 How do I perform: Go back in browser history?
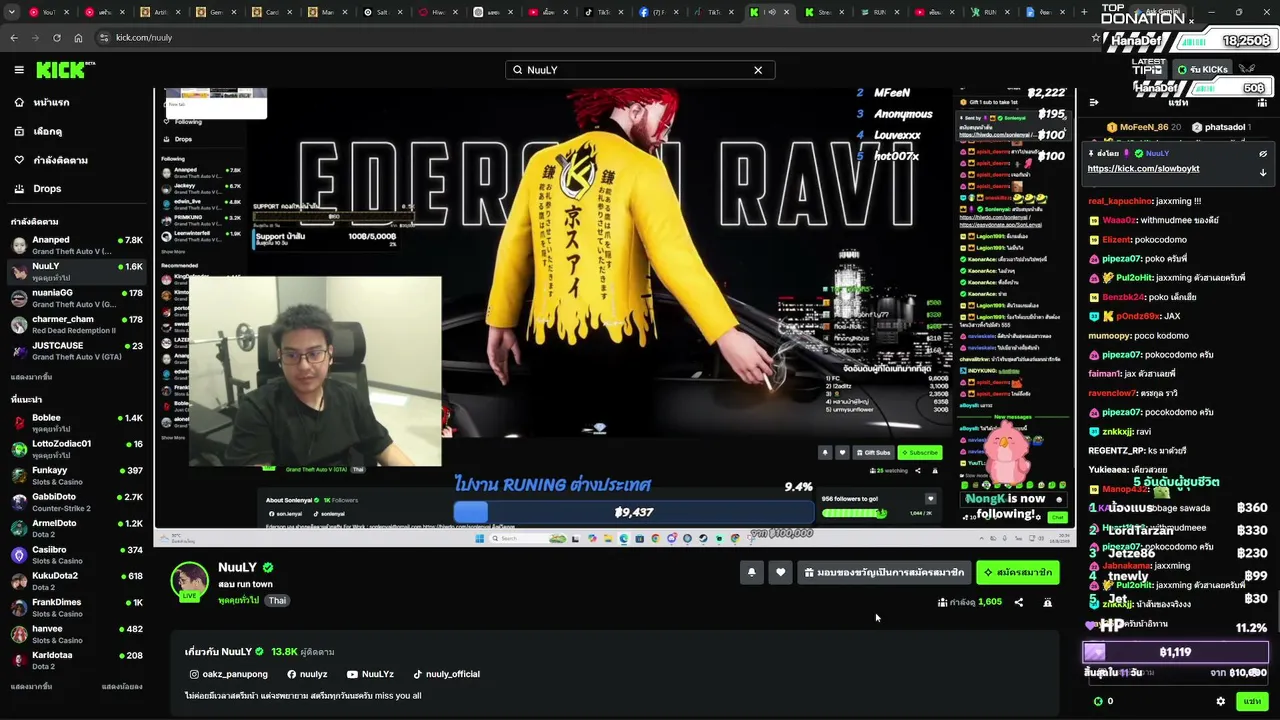click(14, 38)
